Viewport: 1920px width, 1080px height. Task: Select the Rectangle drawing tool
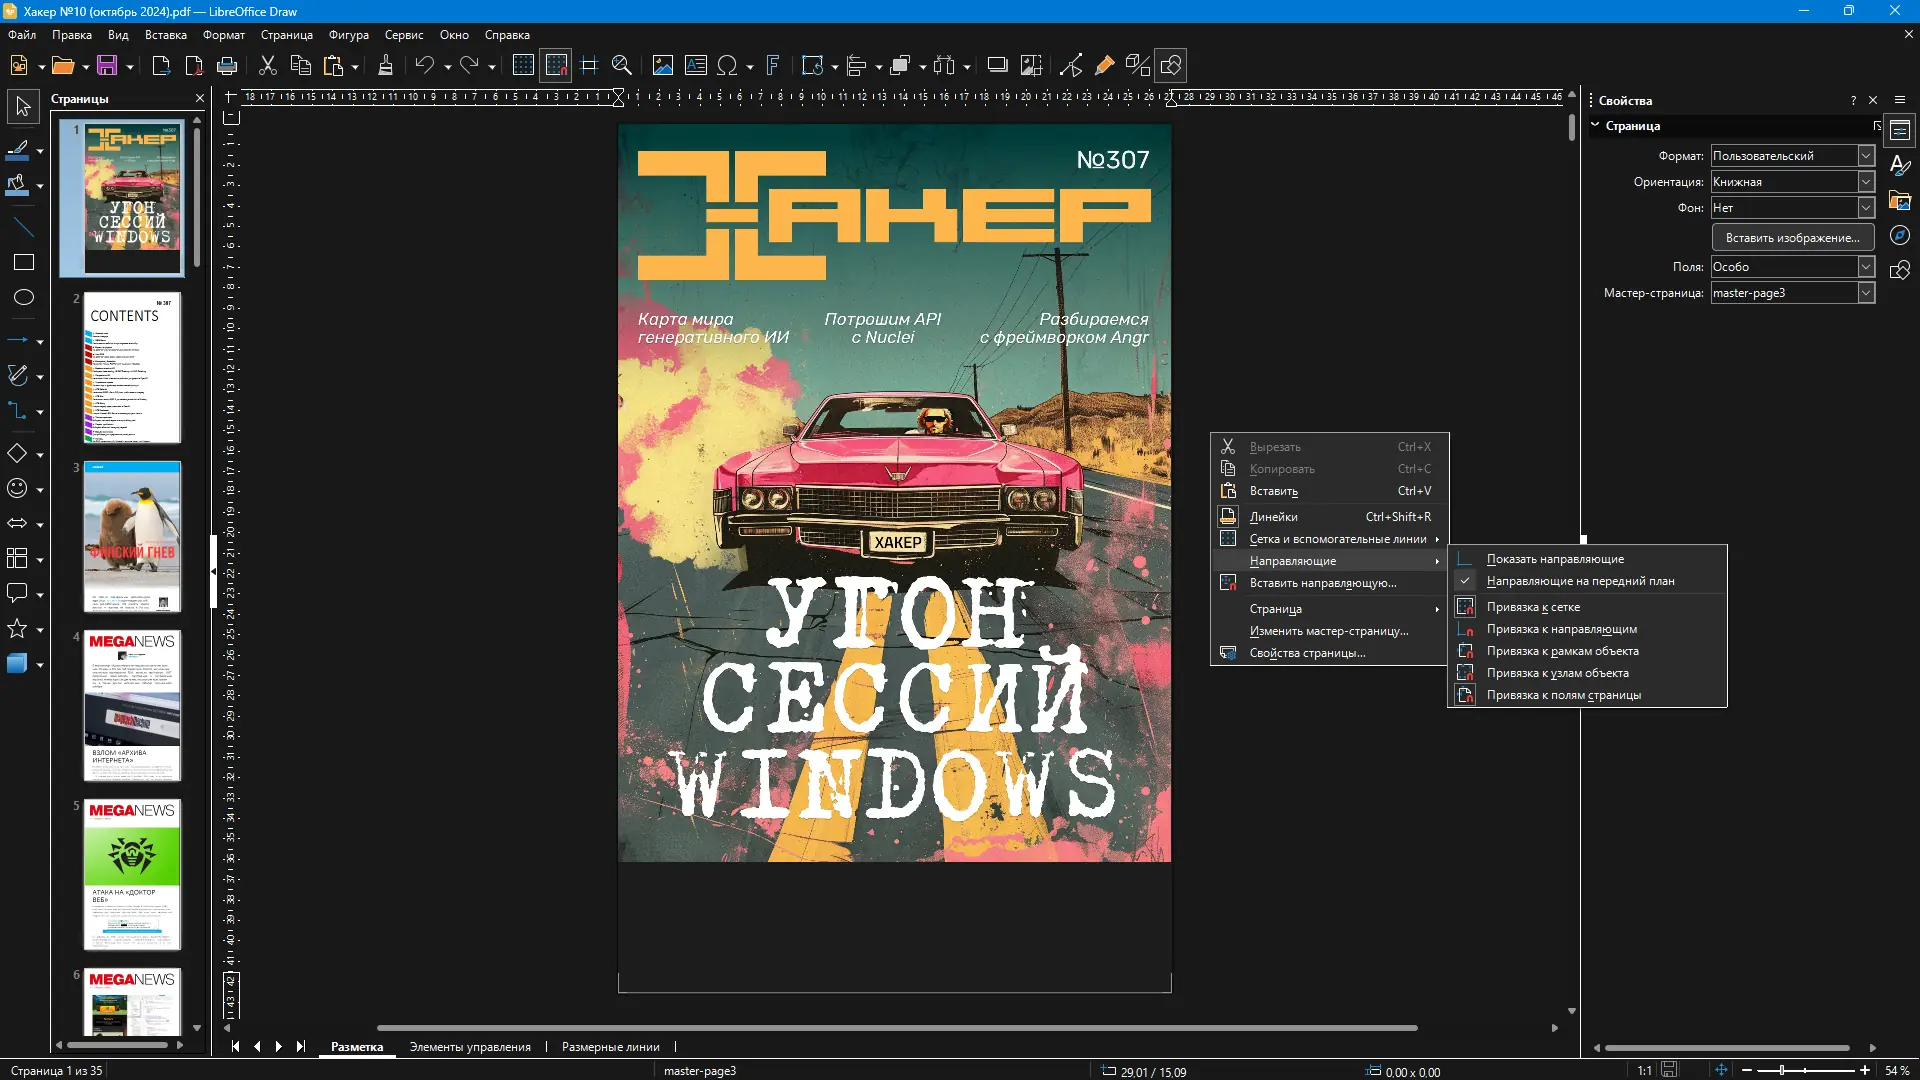[x=23, y=262]
